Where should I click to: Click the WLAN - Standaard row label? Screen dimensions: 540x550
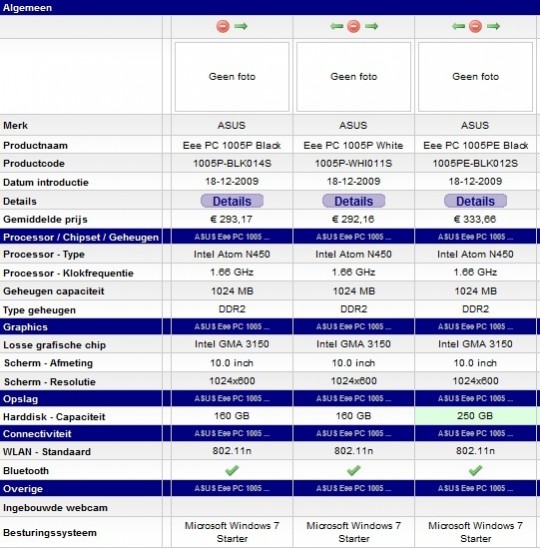[x=47, y=451]
